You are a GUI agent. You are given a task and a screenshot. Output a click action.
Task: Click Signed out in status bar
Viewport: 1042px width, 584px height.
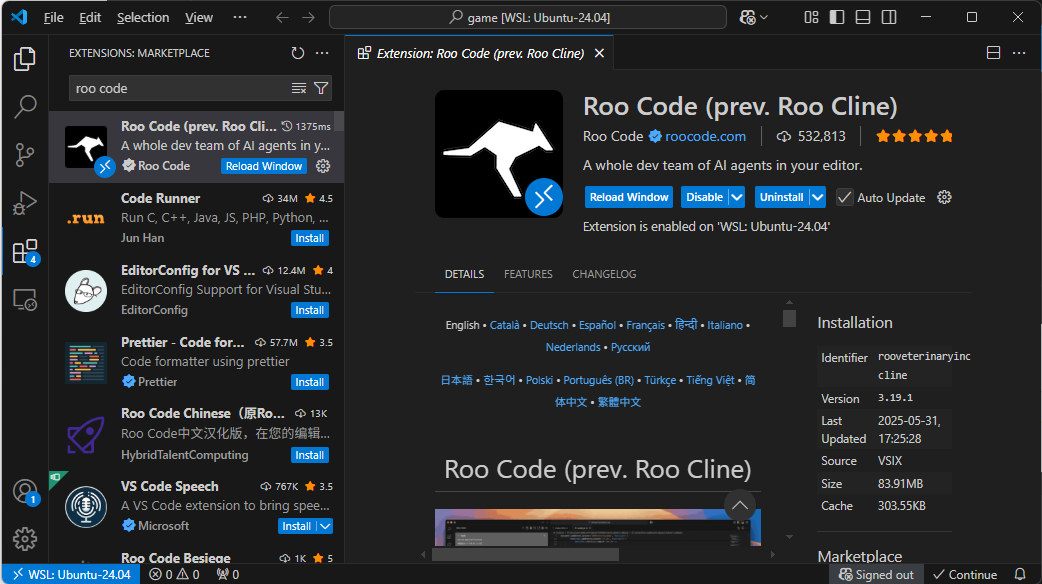(877, 575)
